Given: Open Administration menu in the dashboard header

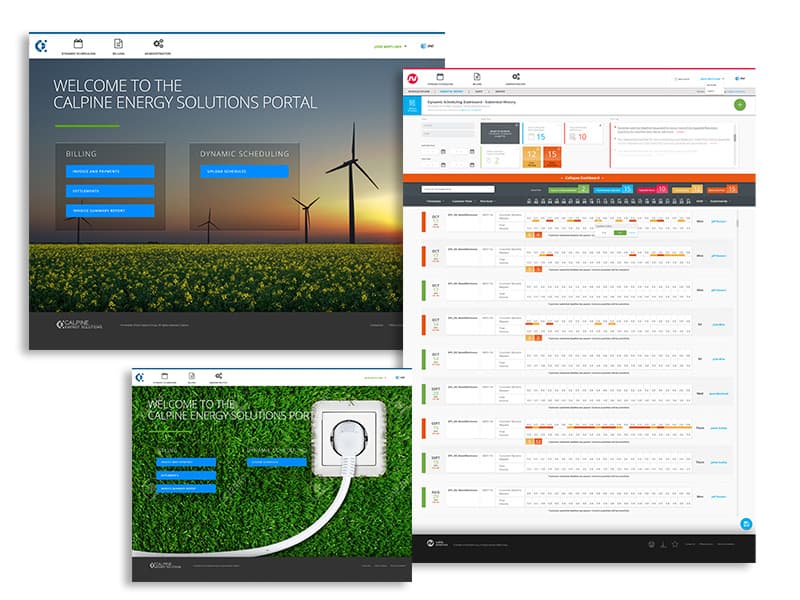Looking at the screenshot, I should click(x=515, y=78).
